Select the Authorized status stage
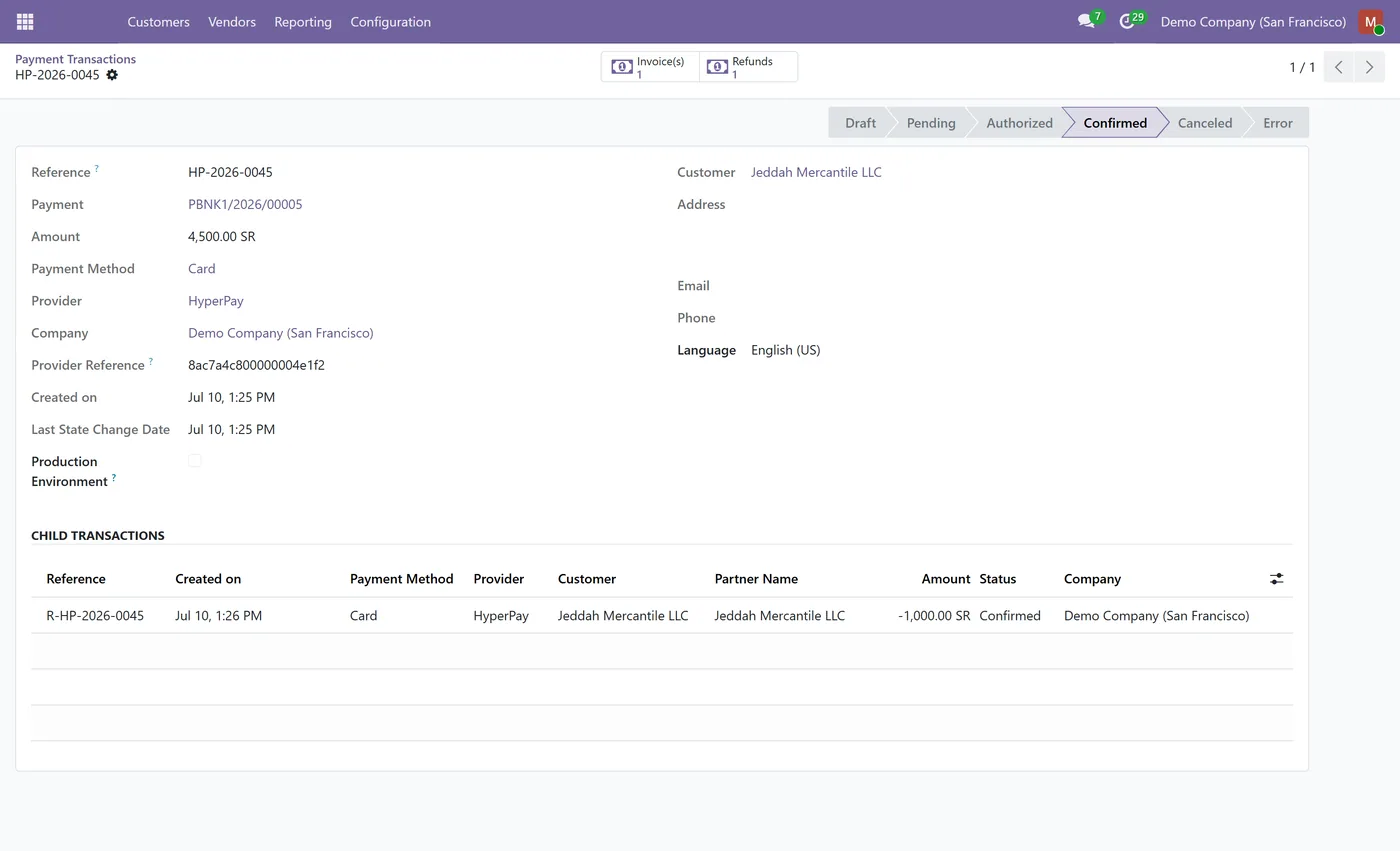Viewport: 1400px width, 851px height. pyautogui.click(x=1019, y=123)
